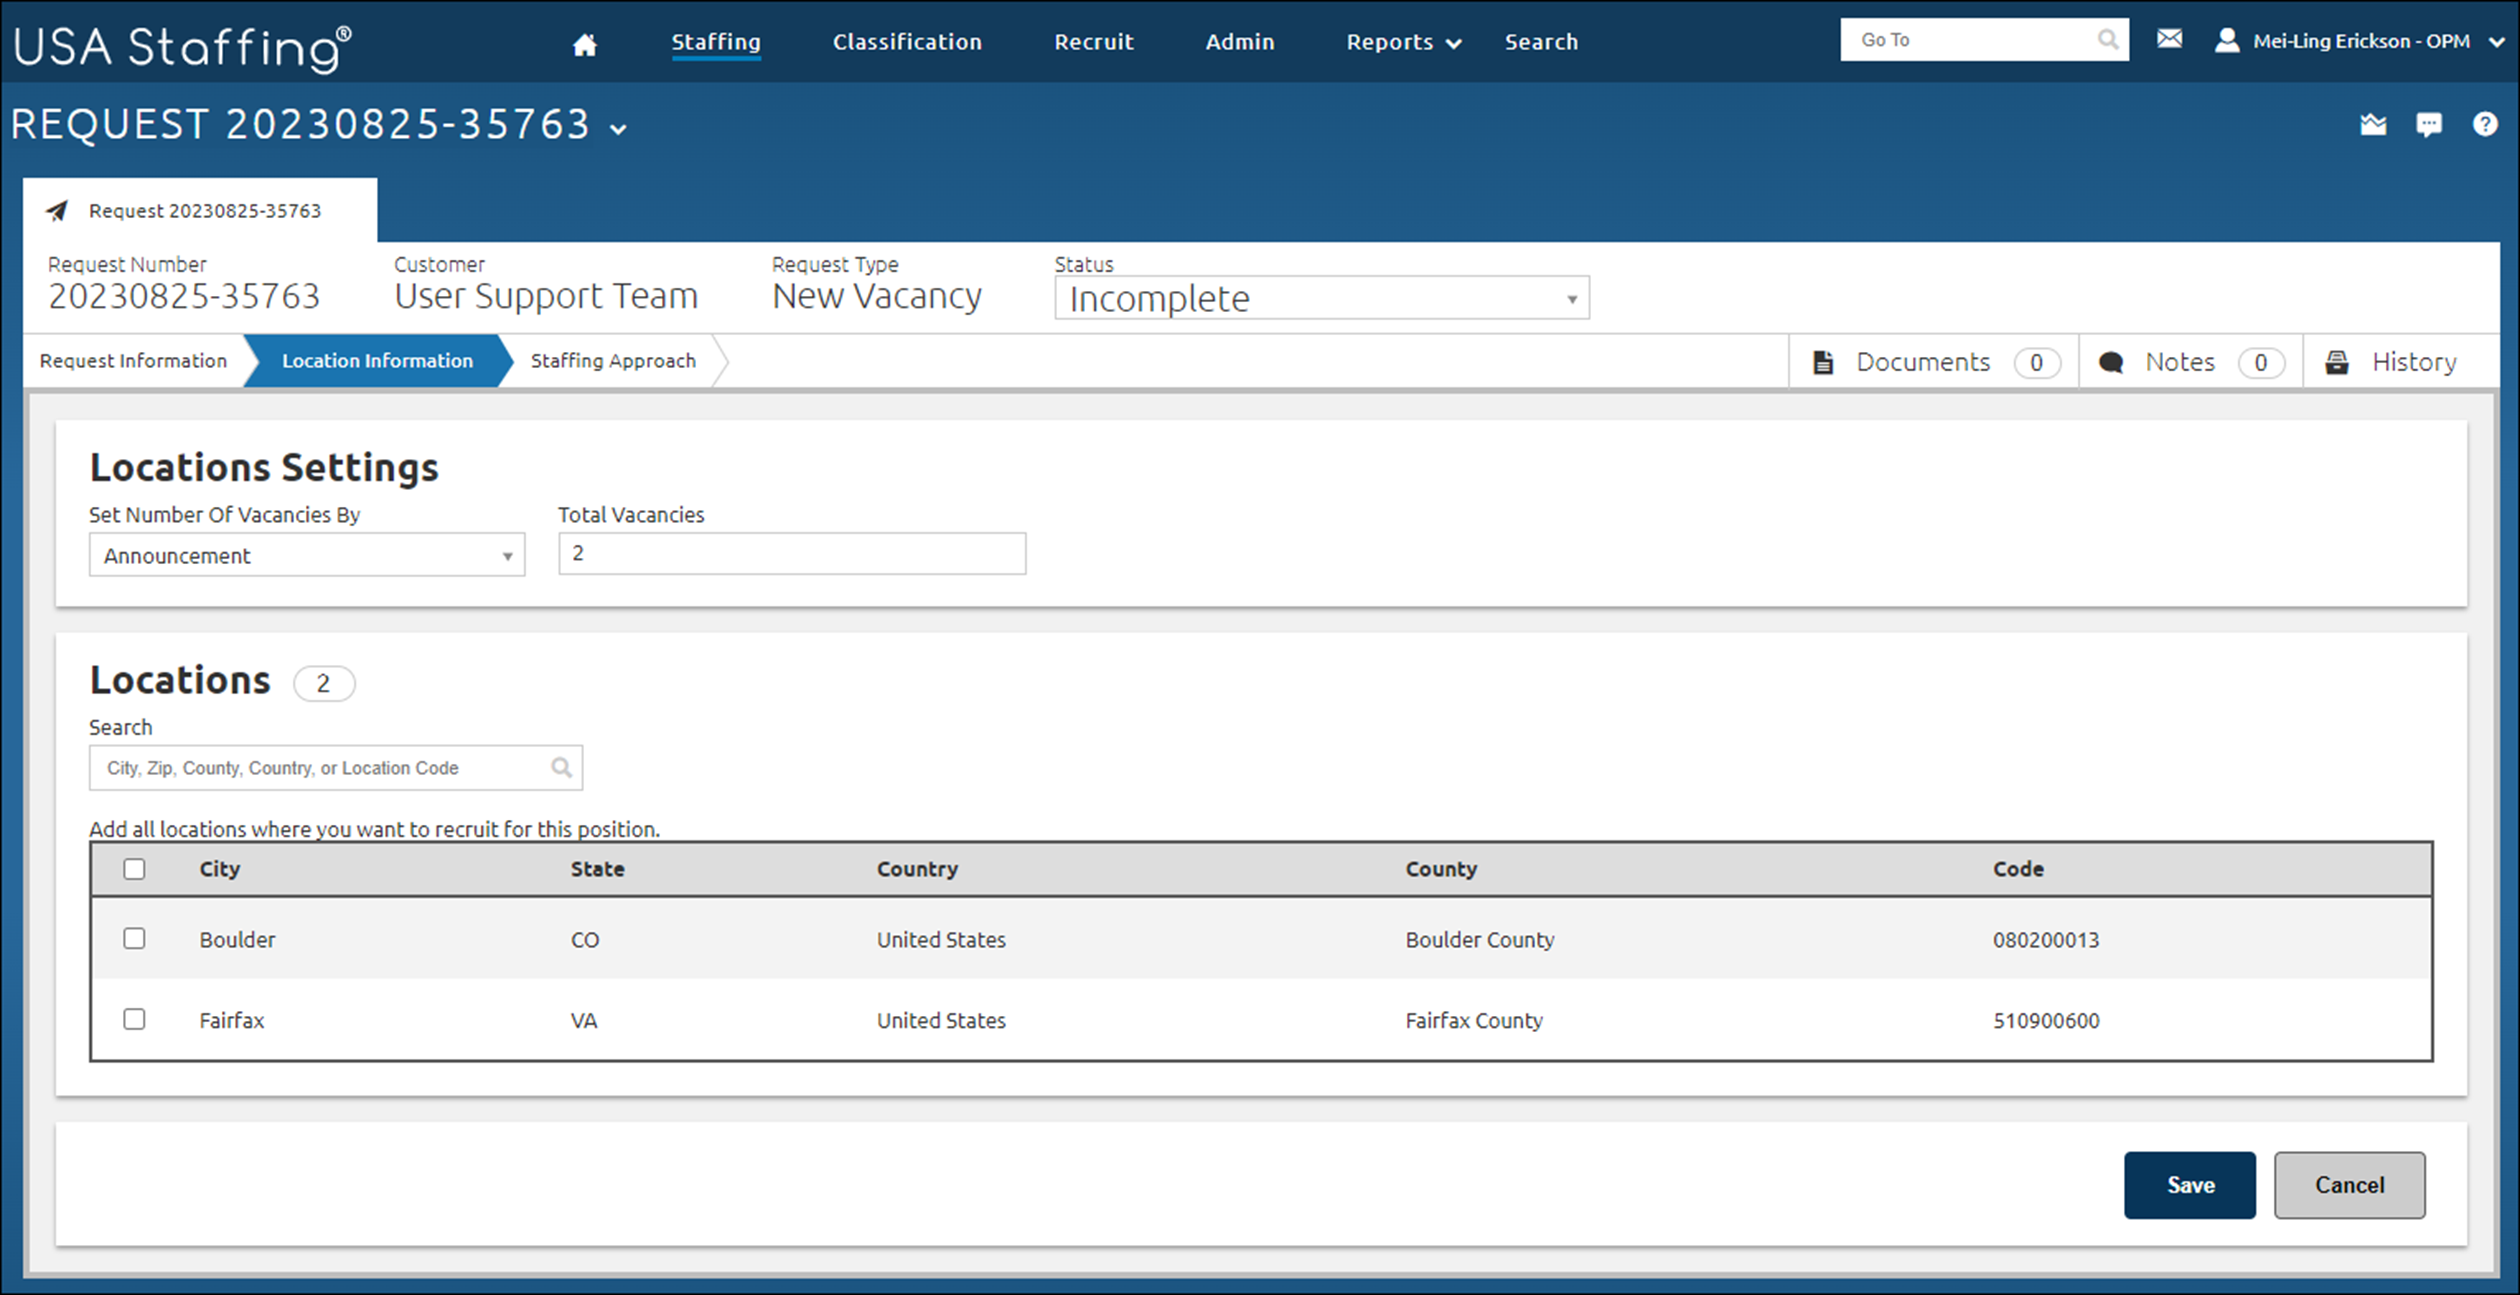Expand the Mei-Ling Erickson user menu
Image resolution: width=2520 pixels, height=1295 pixels.
(x=2497, y=41)
